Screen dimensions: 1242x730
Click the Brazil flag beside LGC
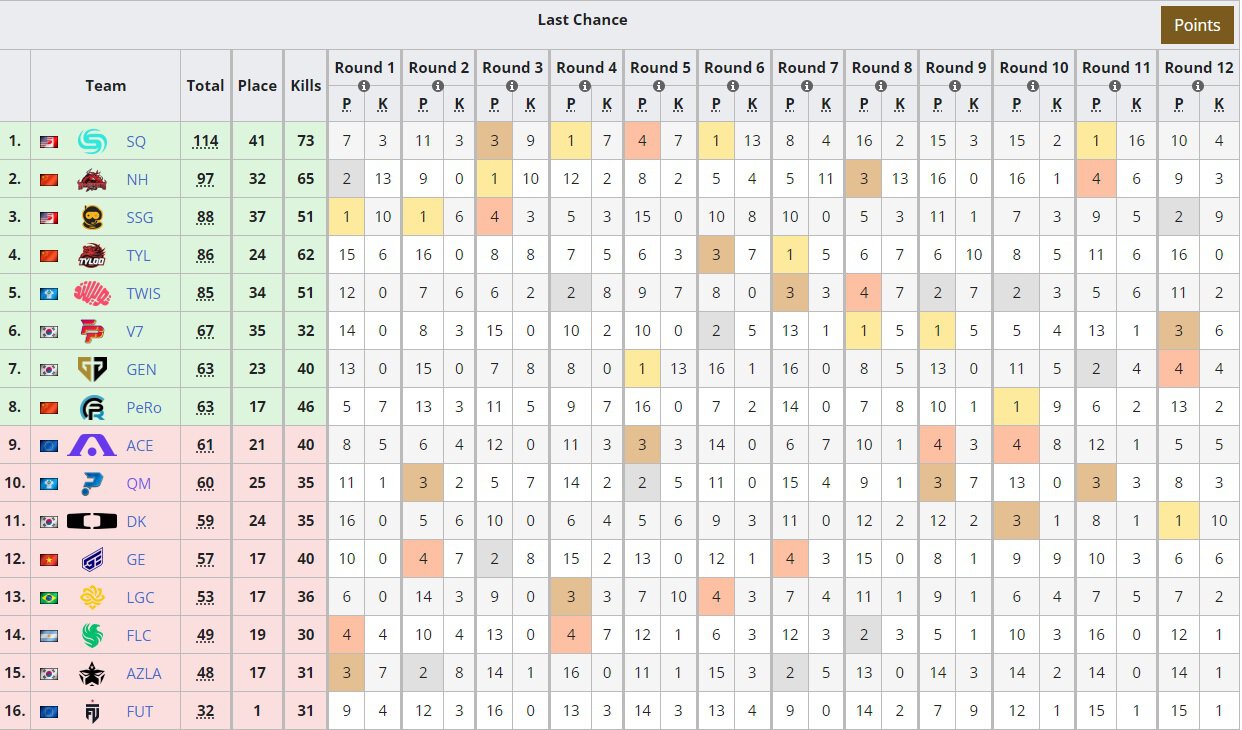(47, 597)
